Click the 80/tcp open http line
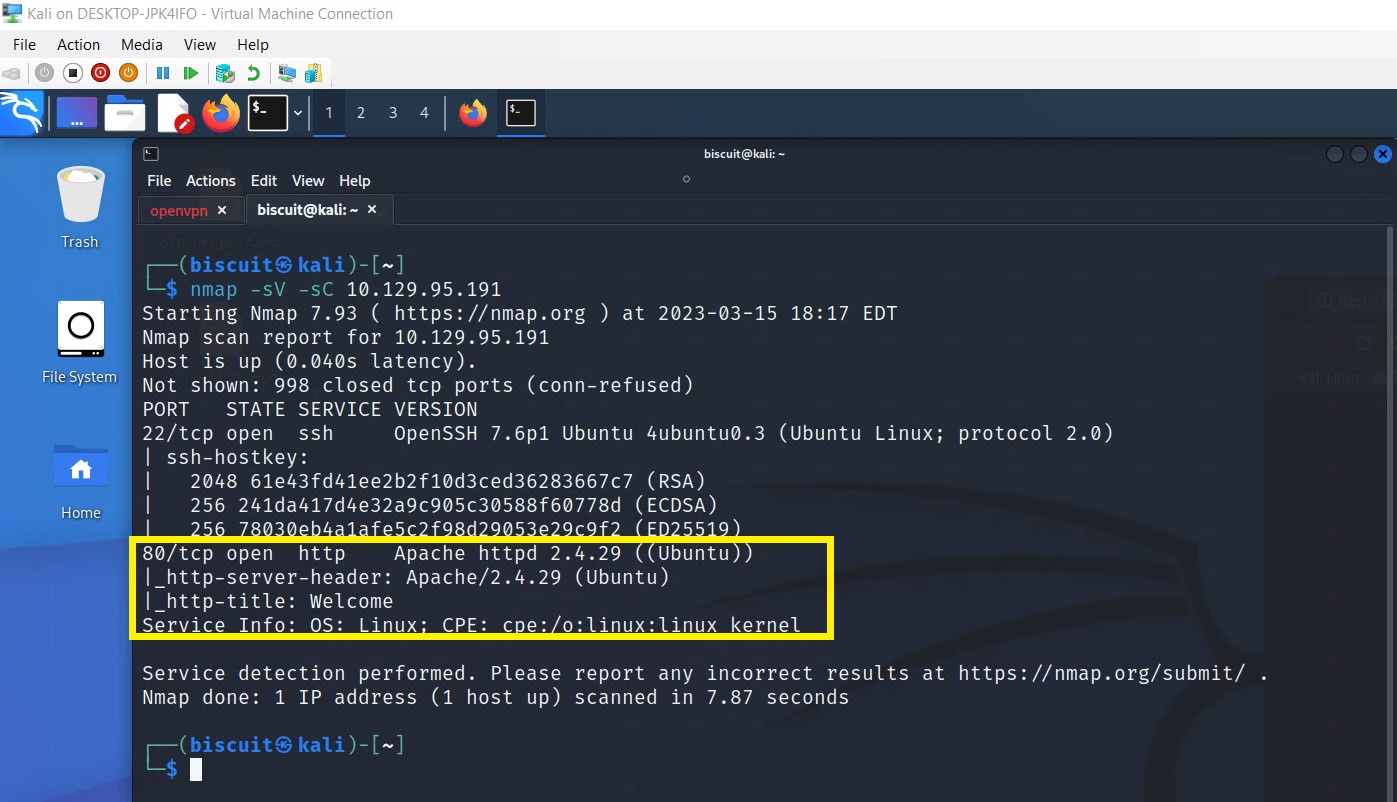Screen dimensions: 1397x802 tap(448, 554)
